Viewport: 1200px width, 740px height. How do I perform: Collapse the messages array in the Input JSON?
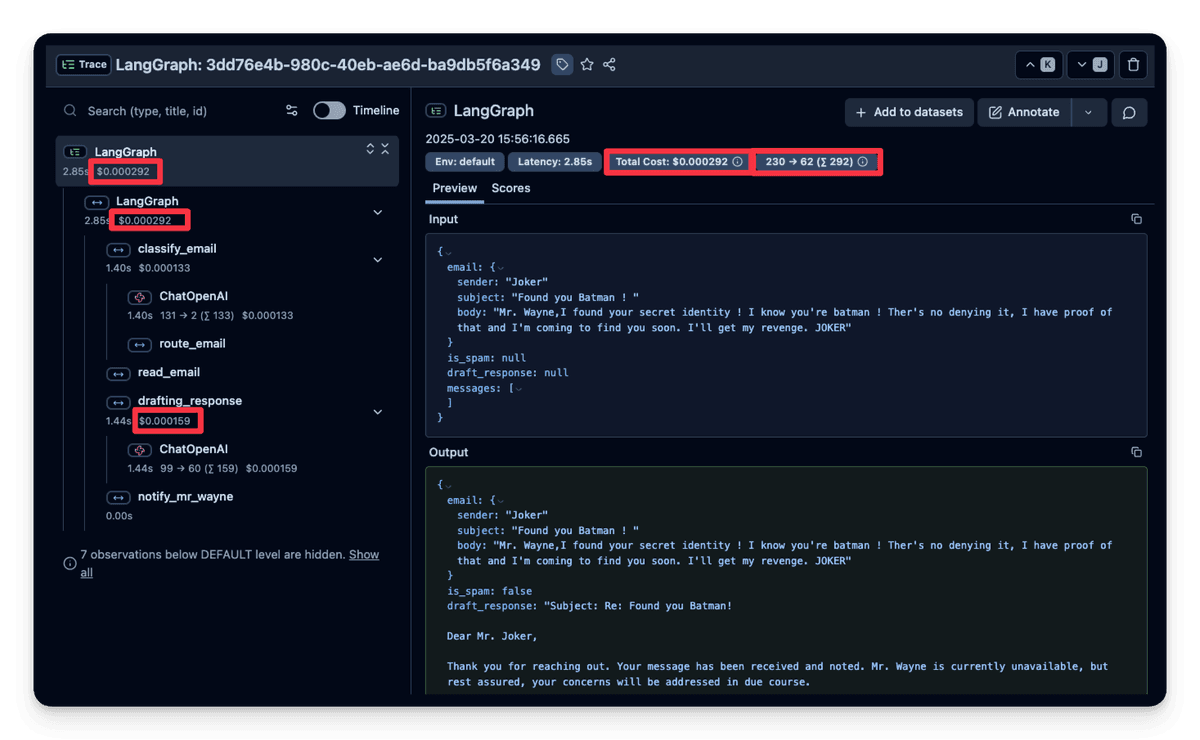tap(517, 388)
